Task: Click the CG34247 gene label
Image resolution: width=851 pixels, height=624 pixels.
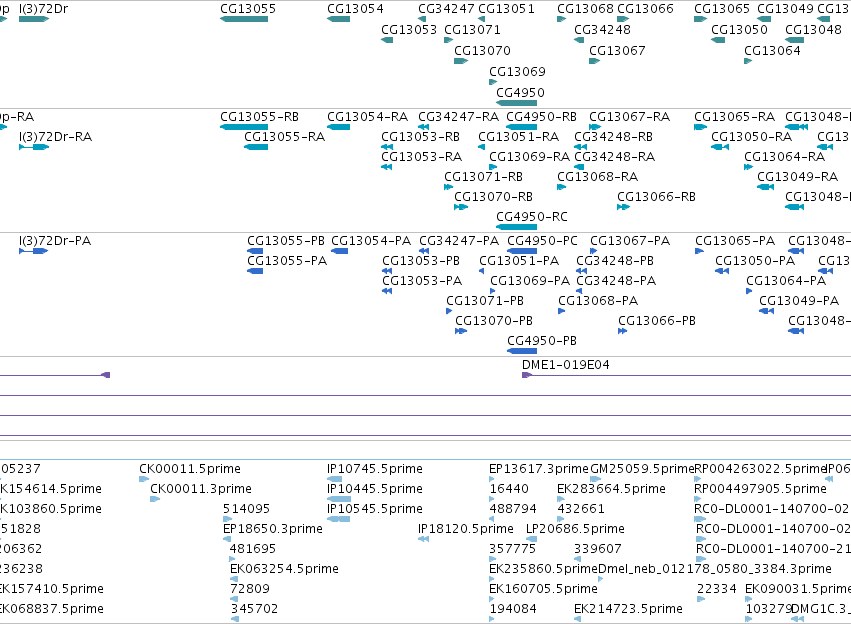Action: 446,9
